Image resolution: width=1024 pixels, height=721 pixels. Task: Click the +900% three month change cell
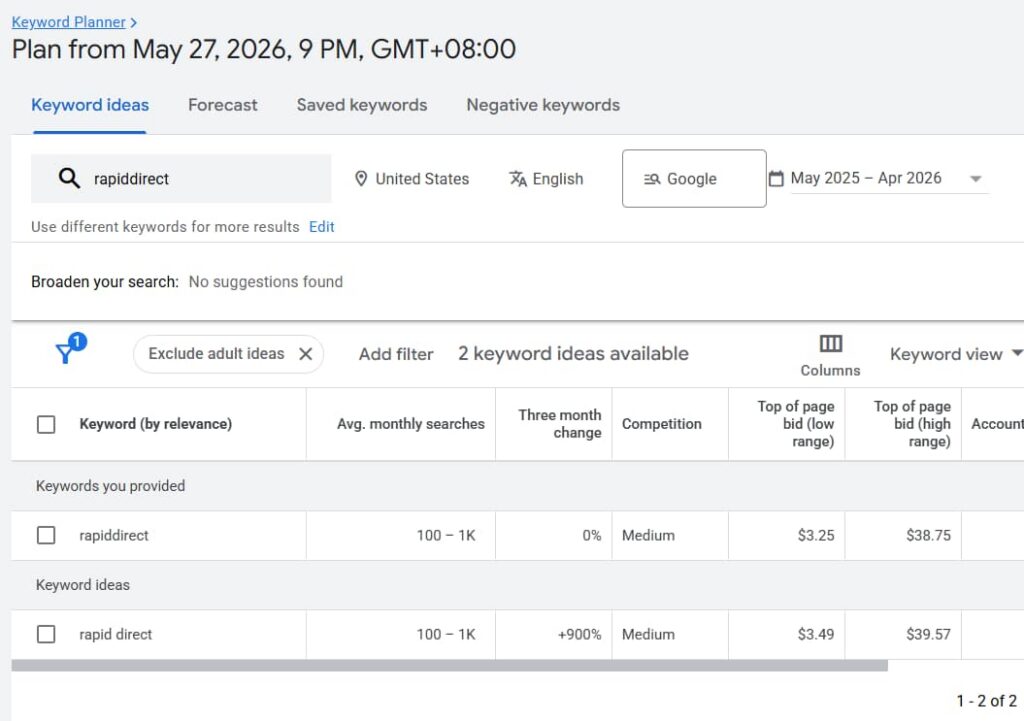[x=579, y=634]
